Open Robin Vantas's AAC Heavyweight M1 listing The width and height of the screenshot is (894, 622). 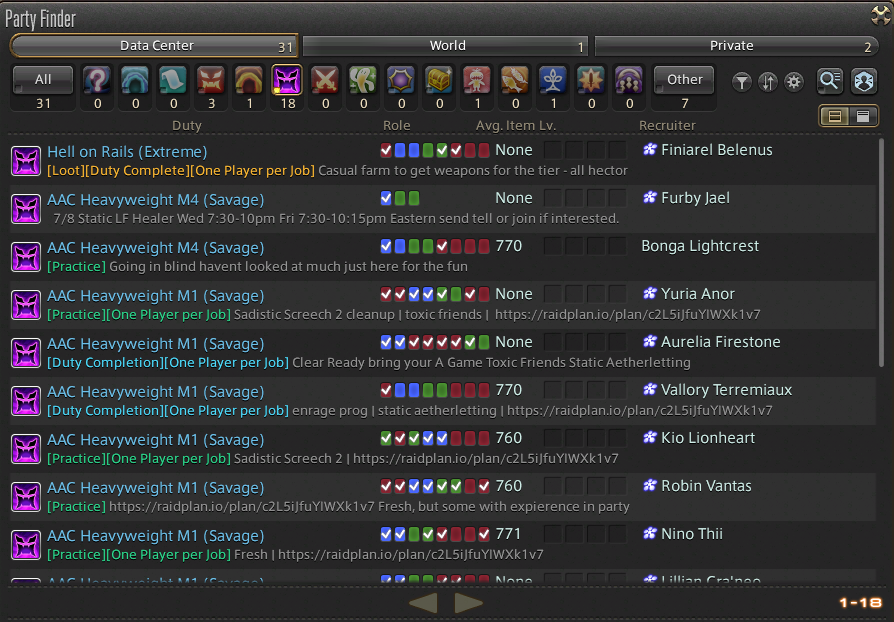pos(442,496)
